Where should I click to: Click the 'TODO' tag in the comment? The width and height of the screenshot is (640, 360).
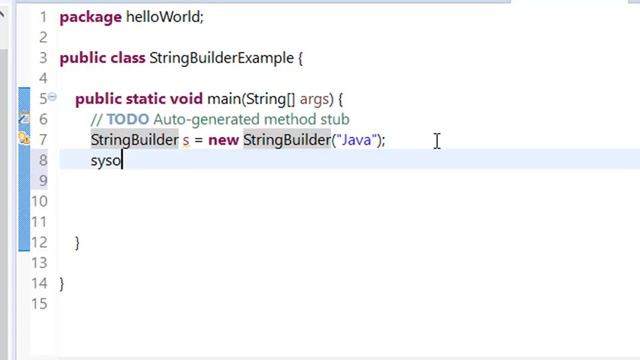[128, 119]
